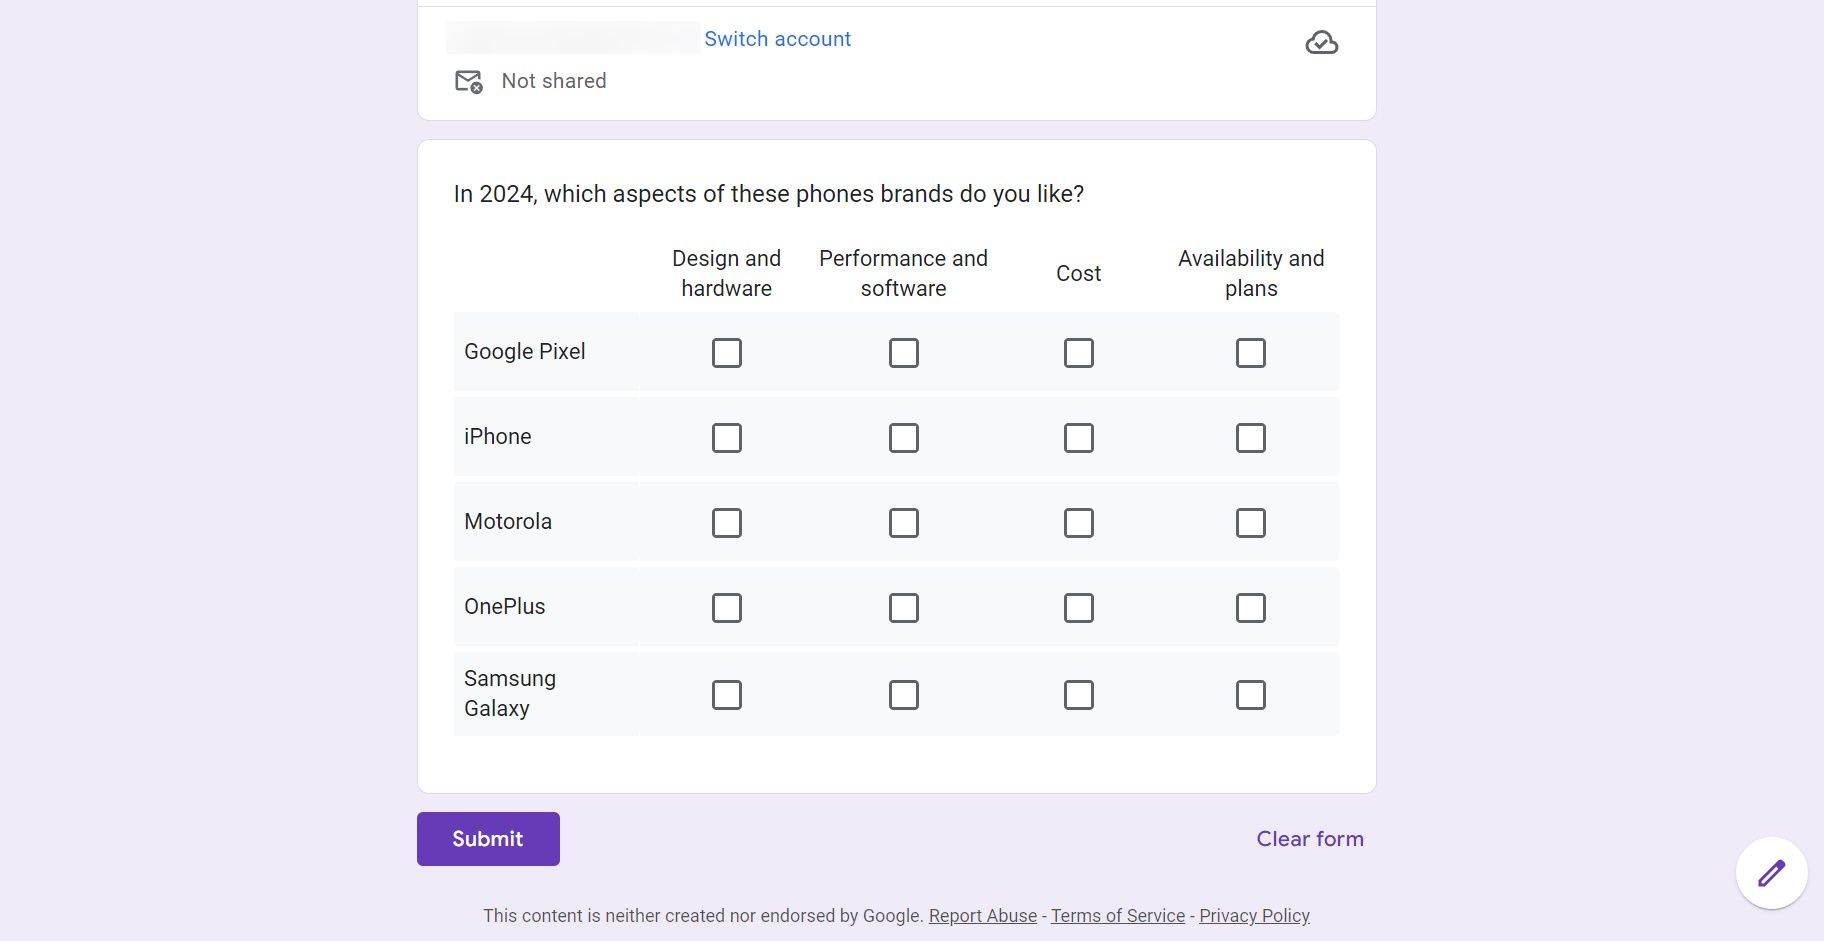Check Availability and plans for Samsung Galaxy
Screen dimensions: 1824x941
tap(1251, 694)
